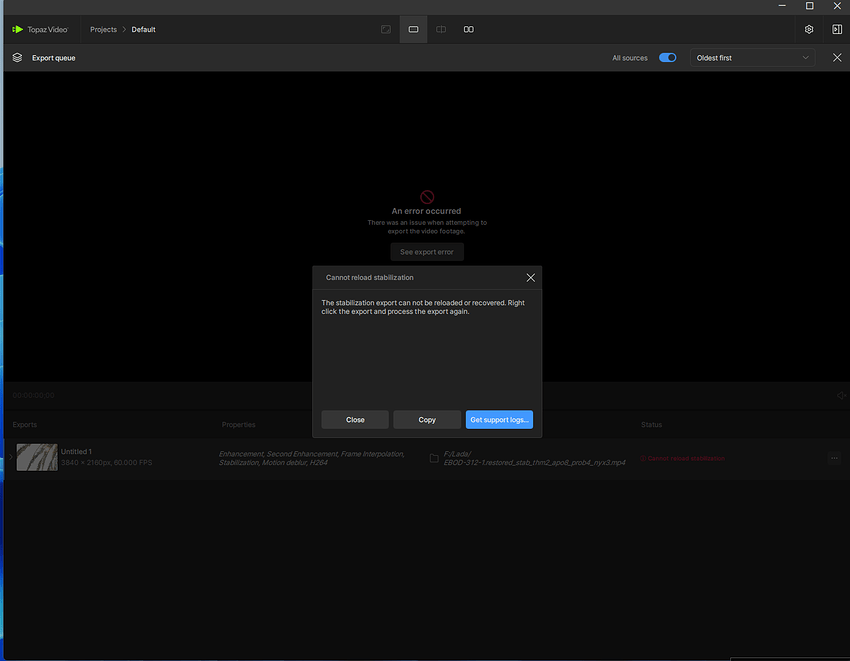Click the Topaz Video logo
Viewport: 850px width, 661px height.
pos(40,29)
